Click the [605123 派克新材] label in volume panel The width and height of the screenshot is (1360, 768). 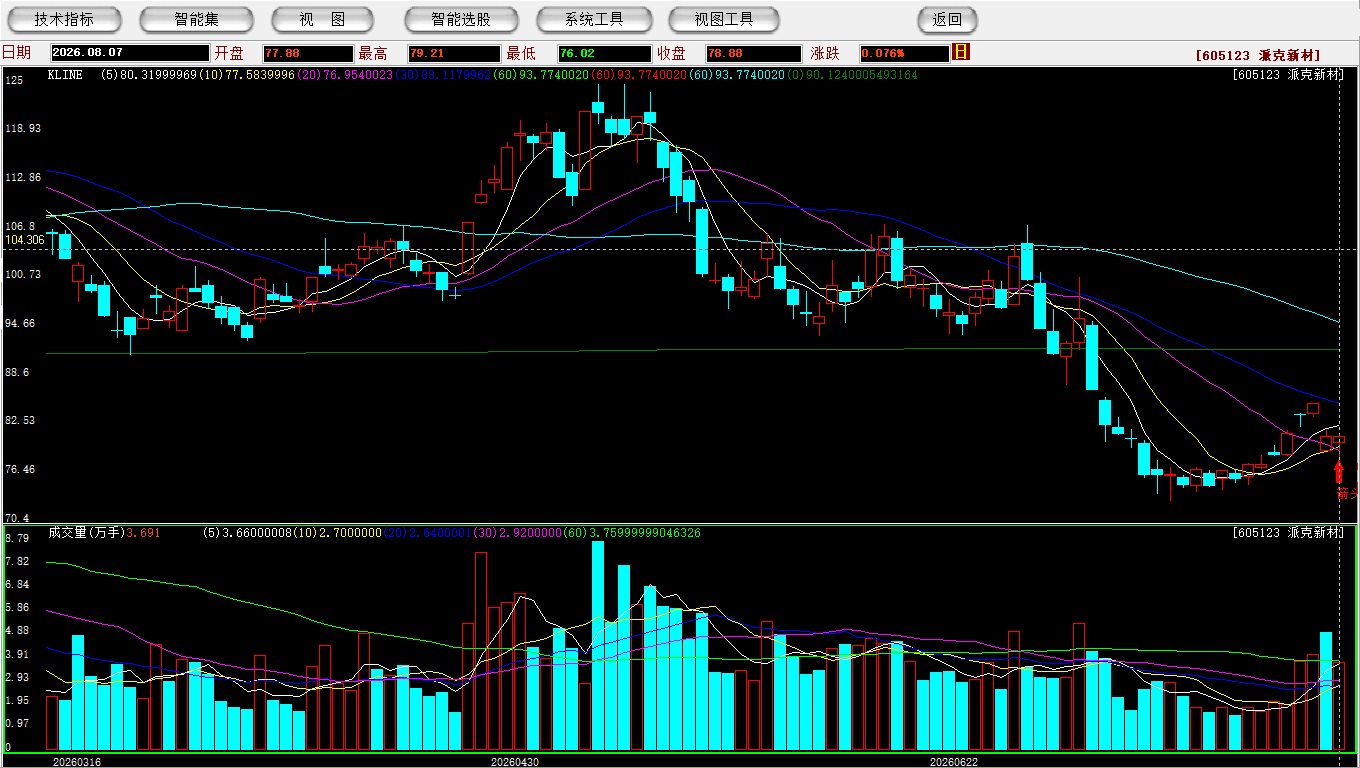pos(1288,533)
